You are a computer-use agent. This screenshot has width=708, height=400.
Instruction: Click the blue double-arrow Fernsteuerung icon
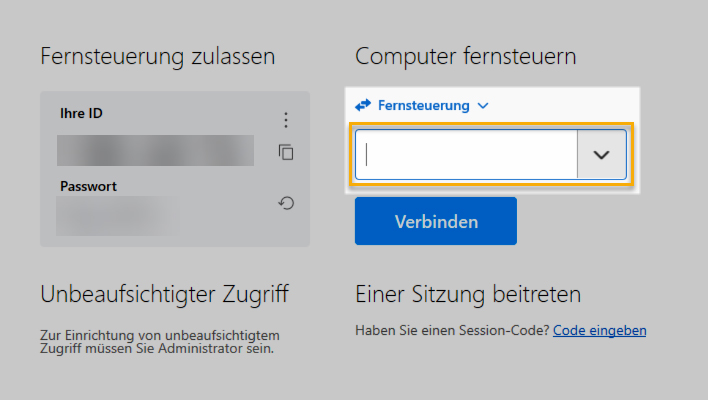(363, 105)
